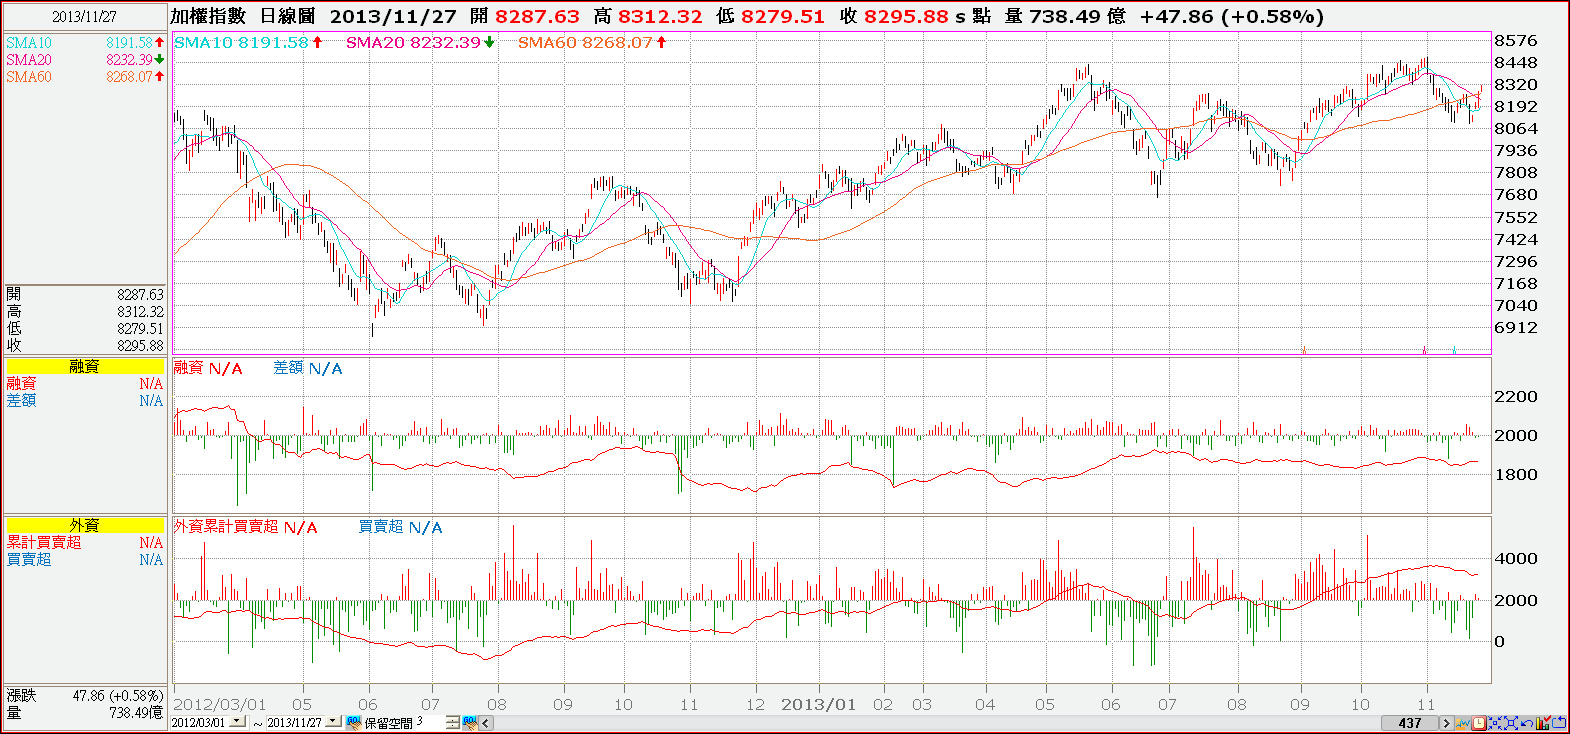This screenshot has height=734, width=1570.
Task: Click the 2013/11/27 date box at top left
Action: [85, 17]
